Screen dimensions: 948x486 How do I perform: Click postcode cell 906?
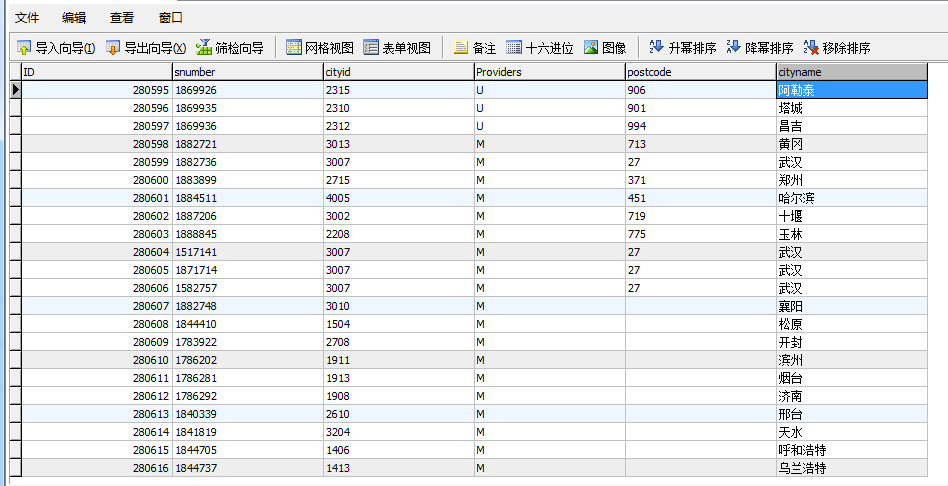pyautogui.click(x=701, y=90)
